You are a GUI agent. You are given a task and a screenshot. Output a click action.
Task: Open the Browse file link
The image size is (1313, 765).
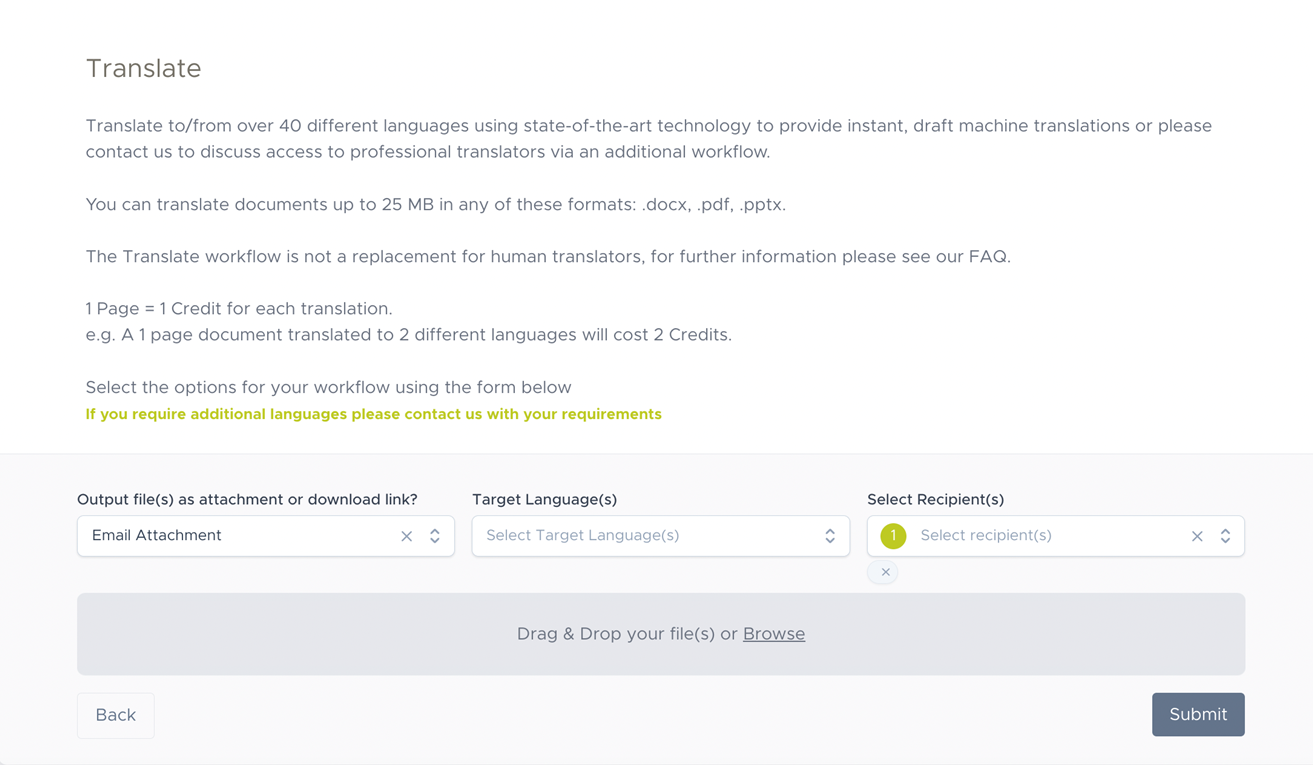[x=773, y=634]
